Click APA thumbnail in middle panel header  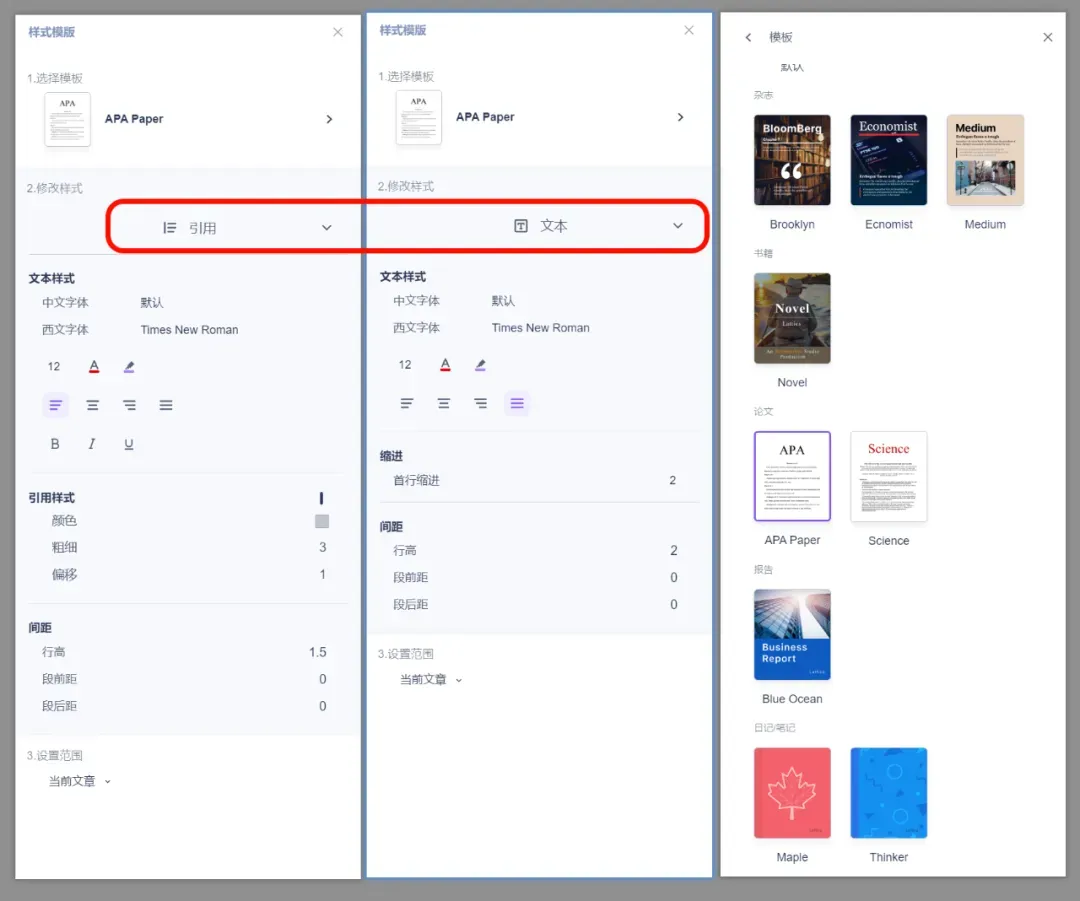point(419,117)
